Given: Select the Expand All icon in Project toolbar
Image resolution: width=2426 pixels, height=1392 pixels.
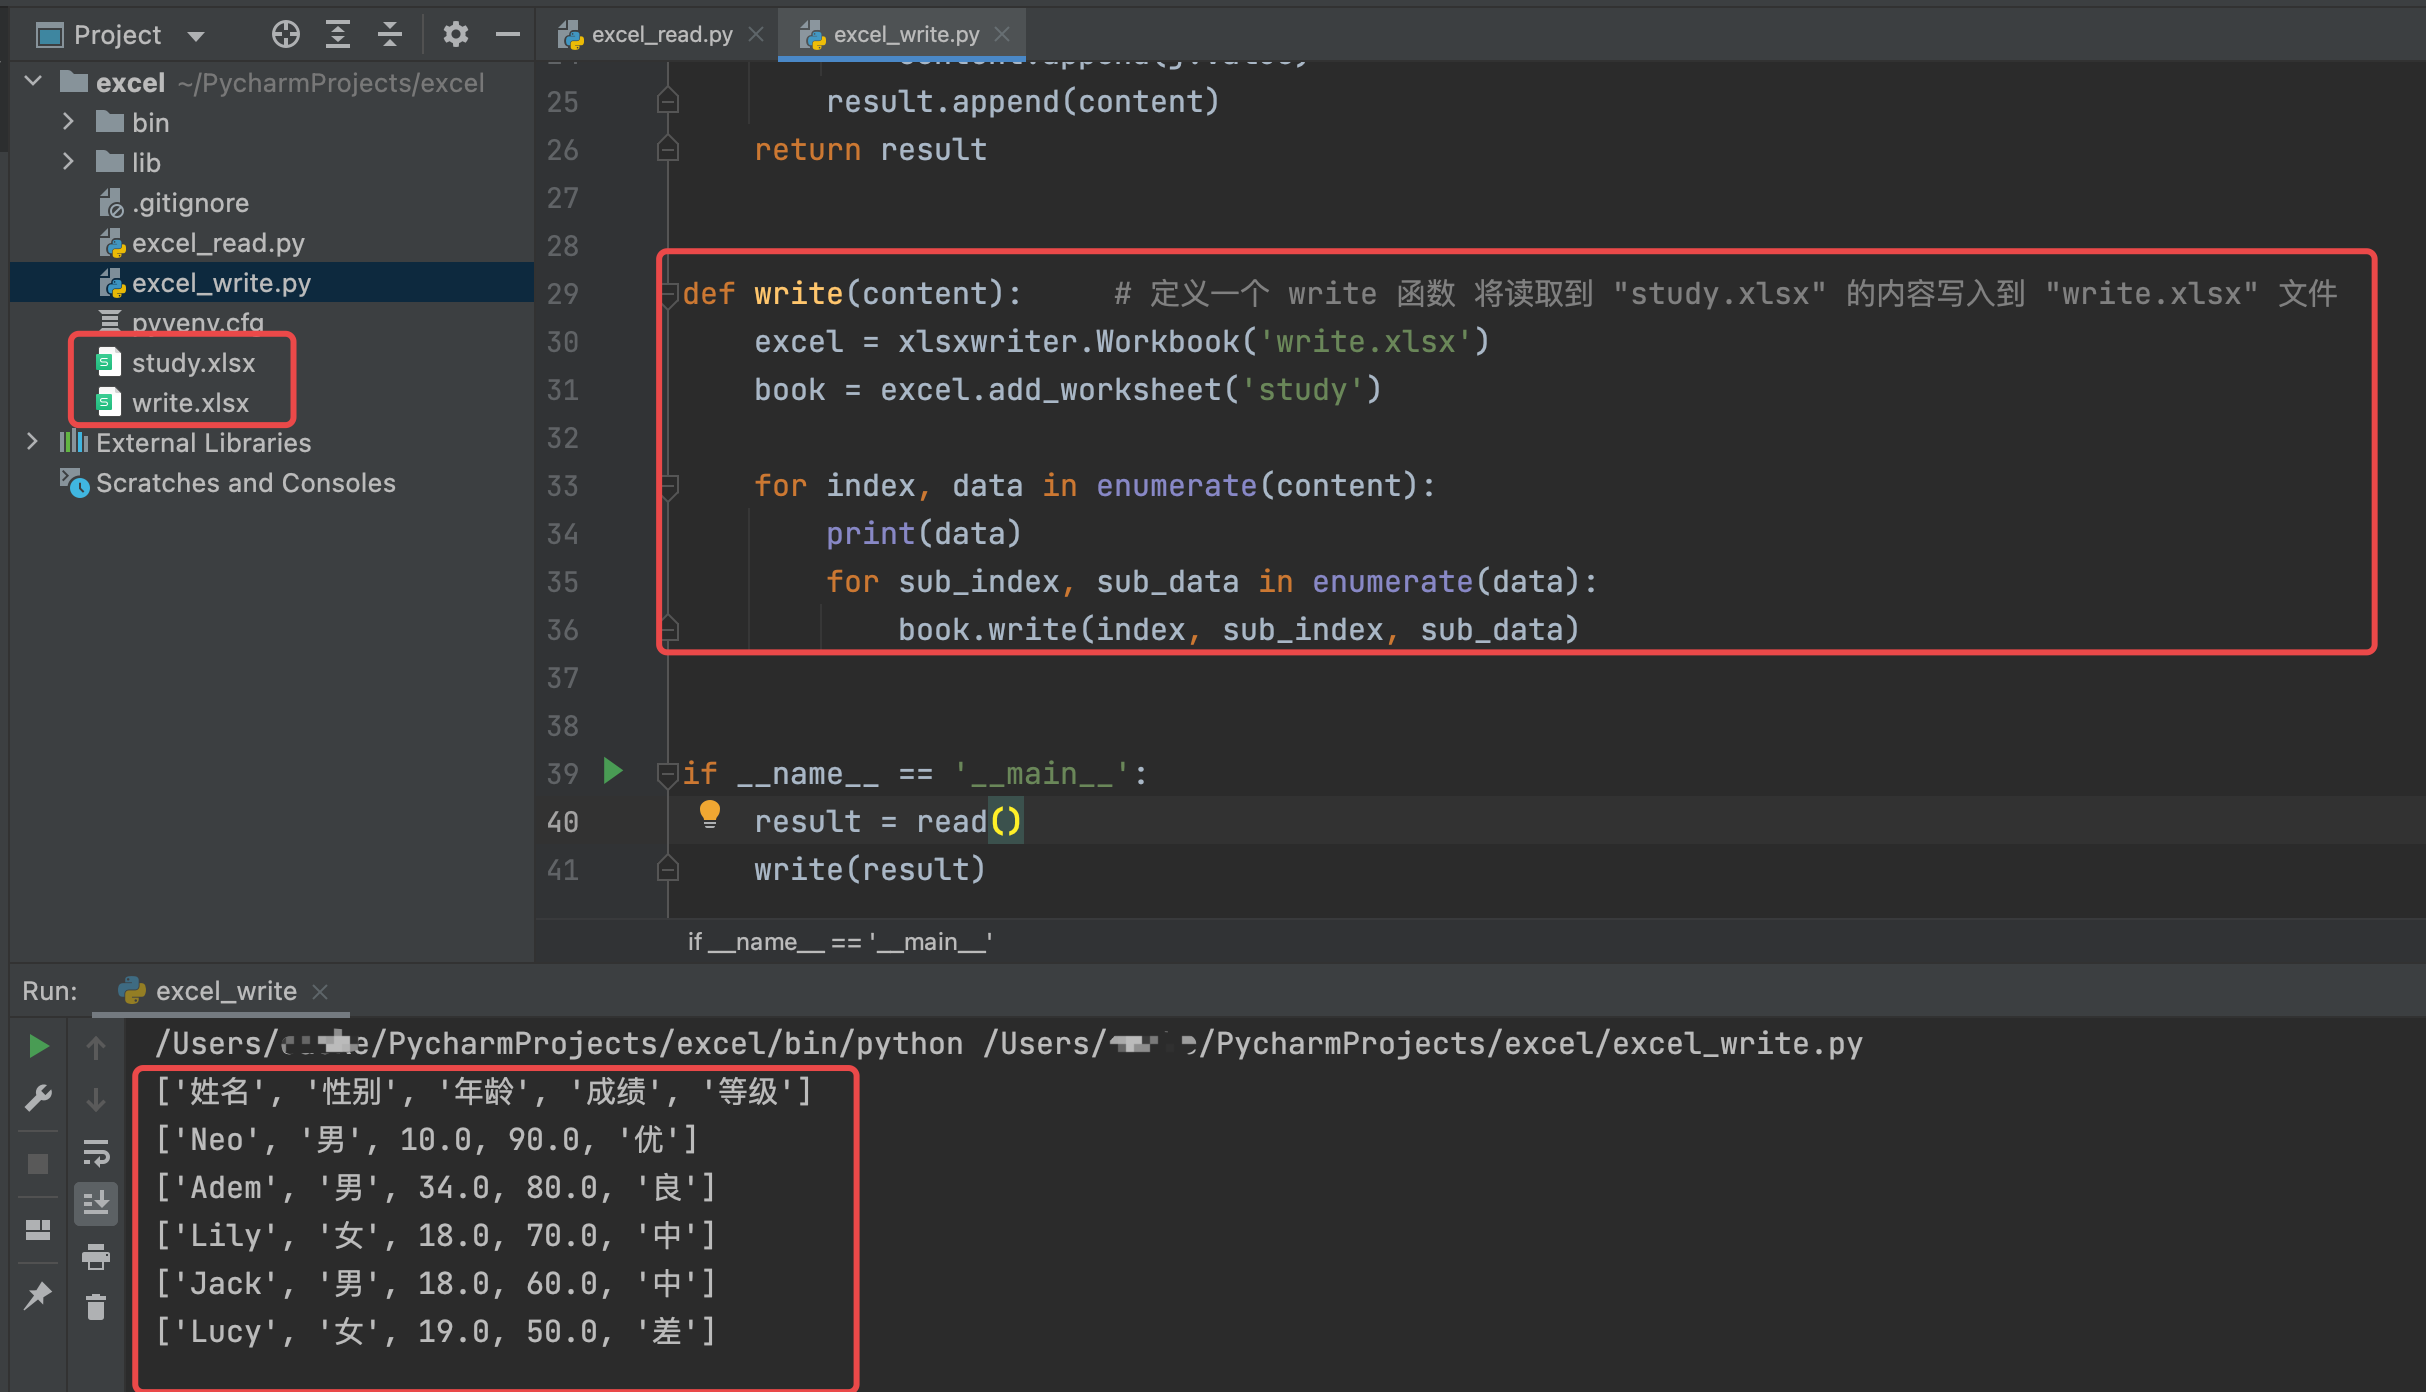Looking at the screenshot, I should tap(337, 34).
